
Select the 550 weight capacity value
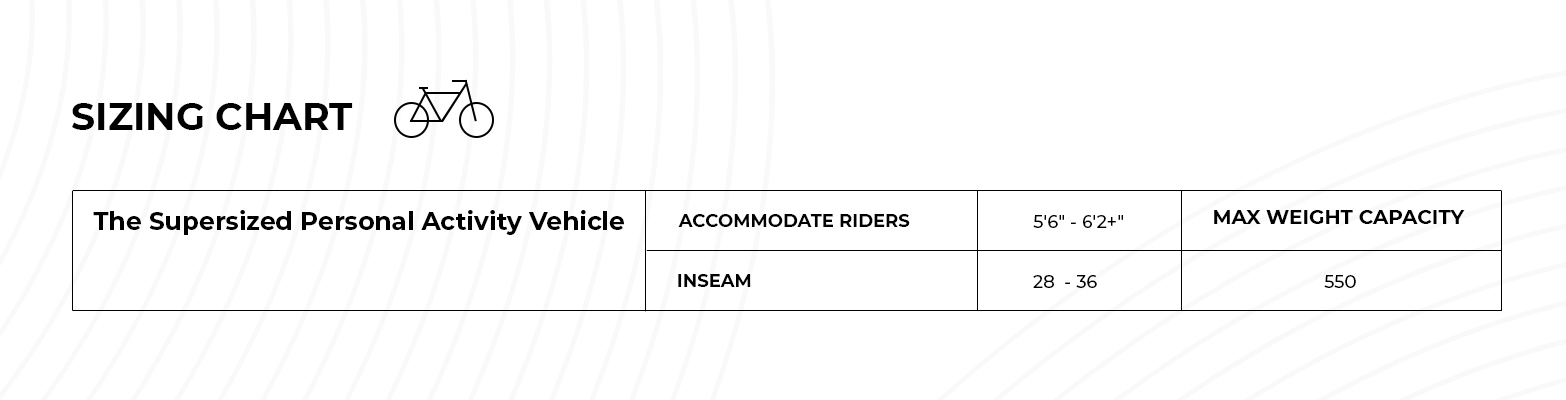point(1340,282)
